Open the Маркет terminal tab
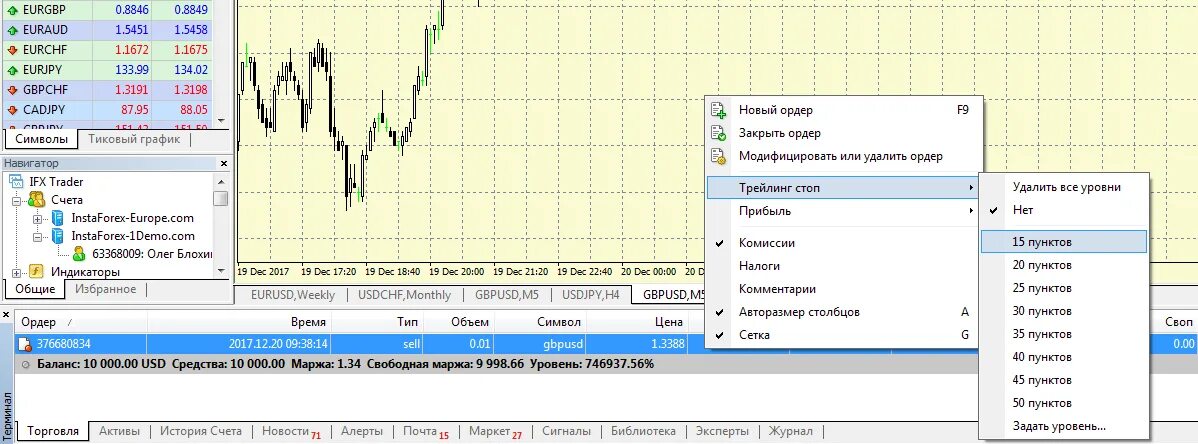Screen dimensions: 1198x444 click(495, 431)
